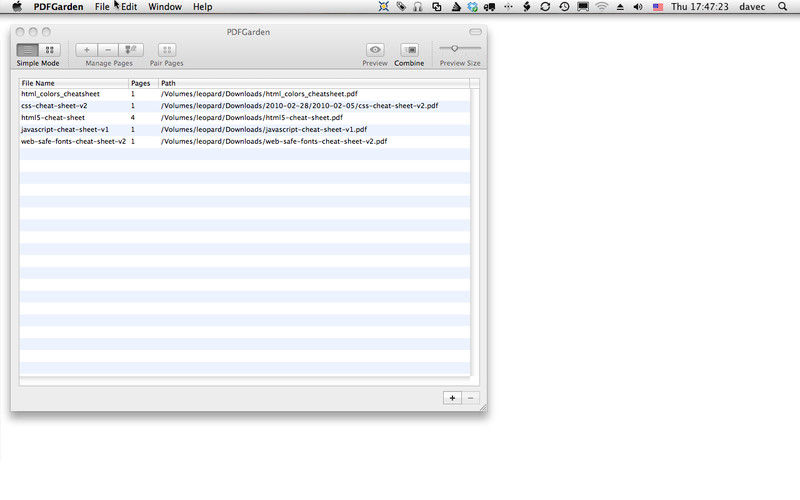Click the path of html5-cheat-sheet.pdf

[252, 117]
